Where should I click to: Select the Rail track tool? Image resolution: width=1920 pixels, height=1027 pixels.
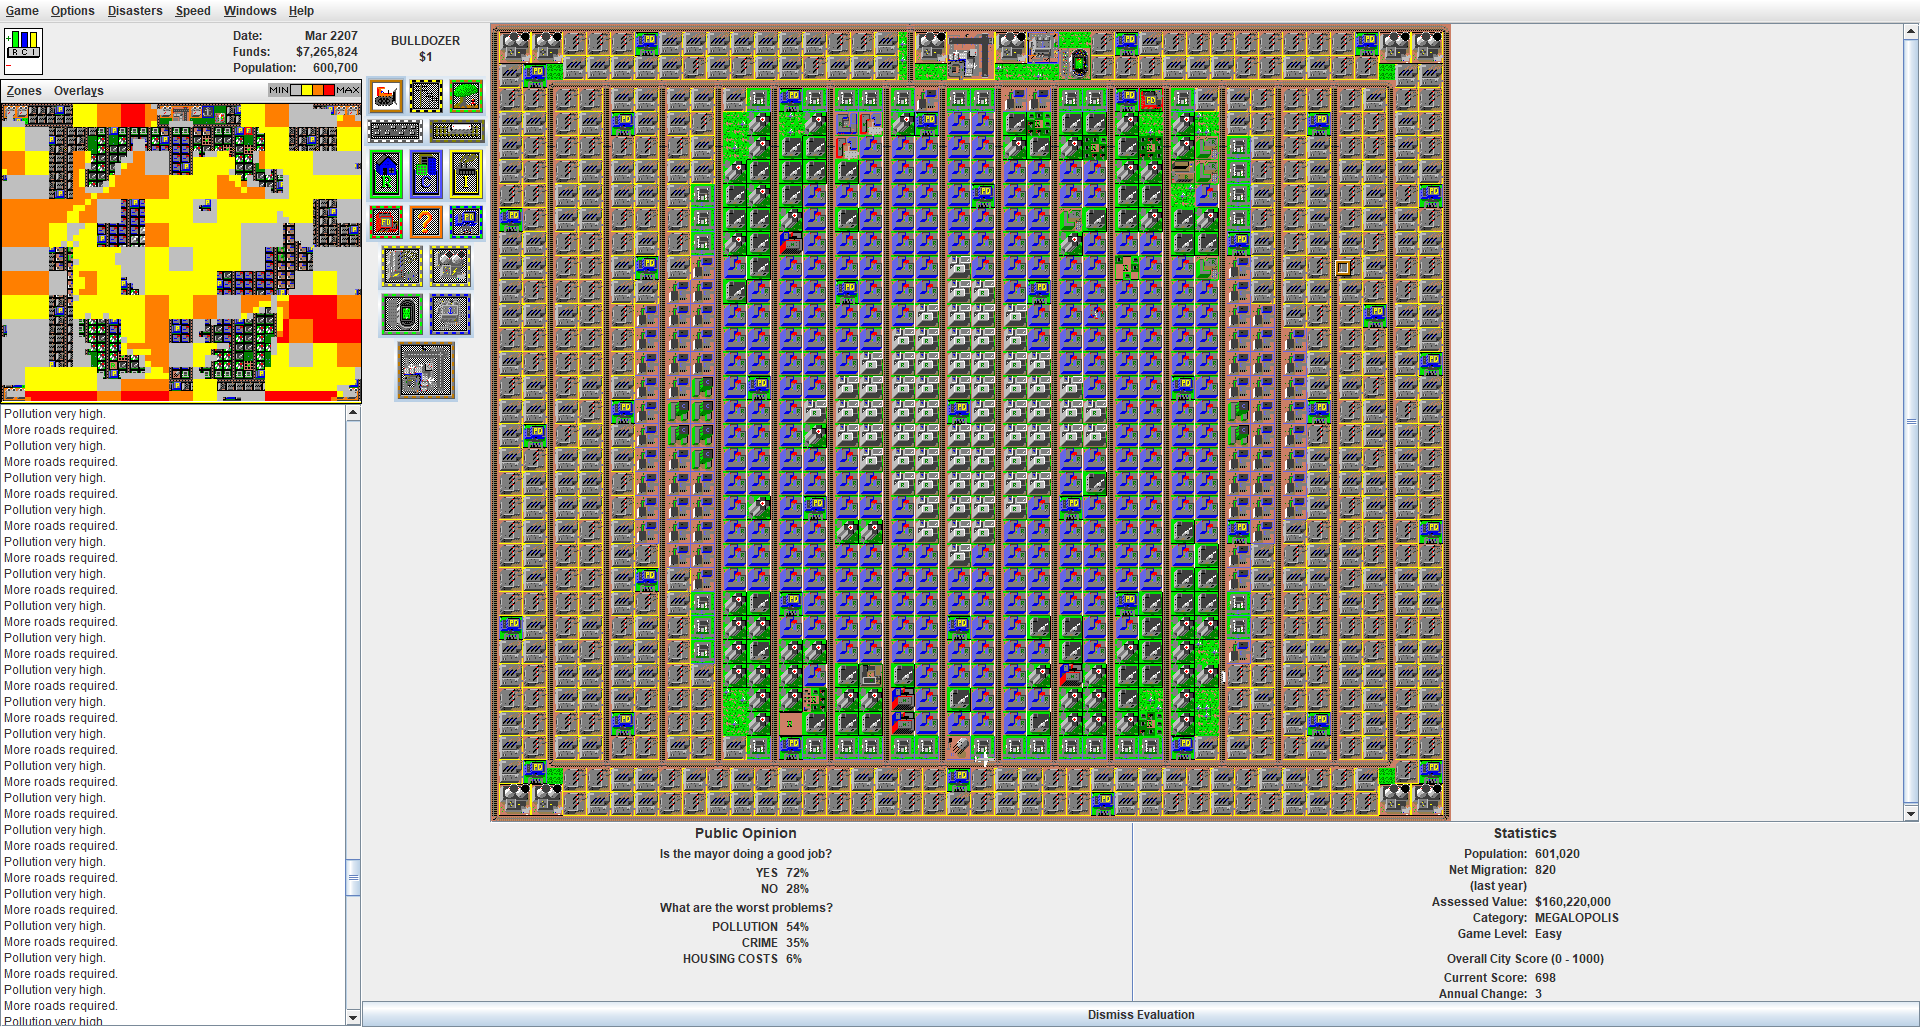click(x=457, y=131)
